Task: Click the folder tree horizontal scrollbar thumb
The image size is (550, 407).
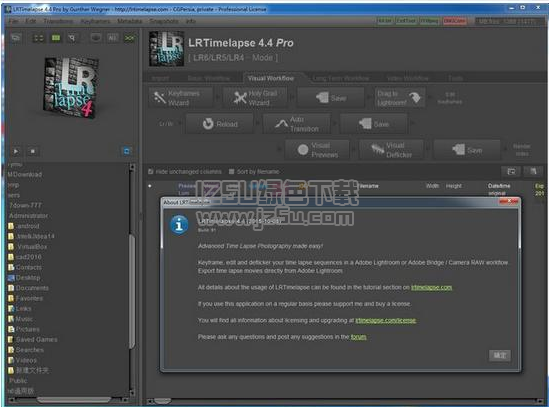Action: click(x=74, y=400)
